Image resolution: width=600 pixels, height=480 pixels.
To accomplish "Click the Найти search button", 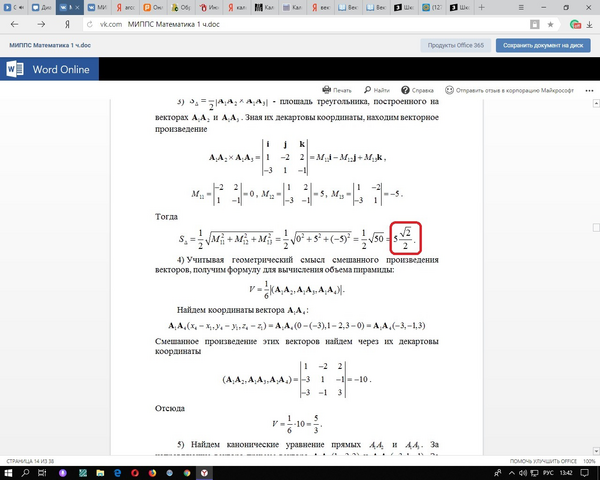I will (x=377, y=90).
